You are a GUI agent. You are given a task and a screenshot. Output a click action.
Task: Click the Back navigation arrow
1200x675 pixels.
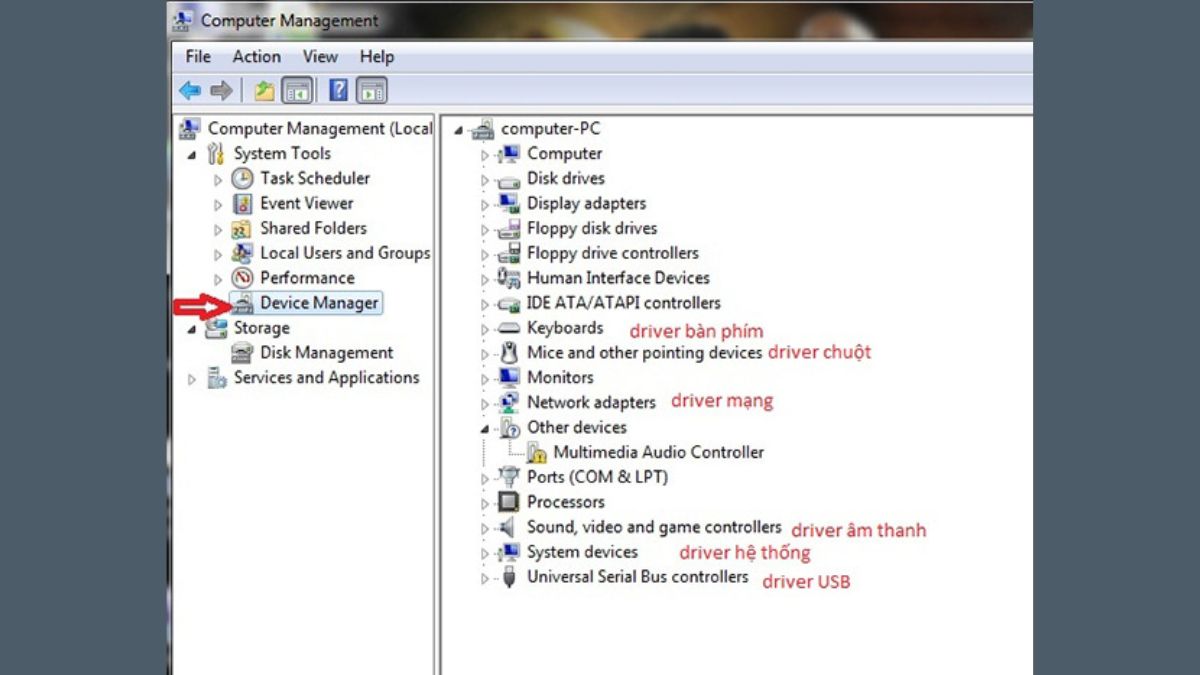coord(190,90)
